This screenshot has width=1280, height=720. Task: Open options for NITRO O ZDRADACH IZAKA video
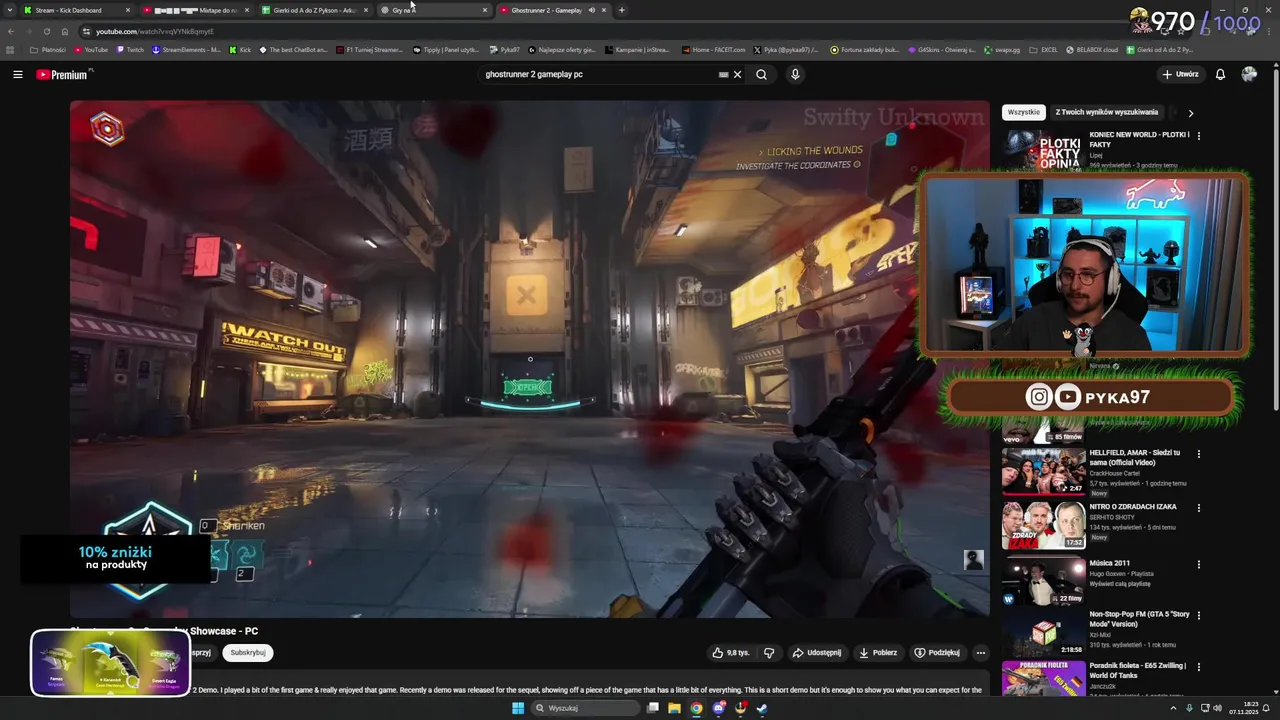(x=1198, y=507)
